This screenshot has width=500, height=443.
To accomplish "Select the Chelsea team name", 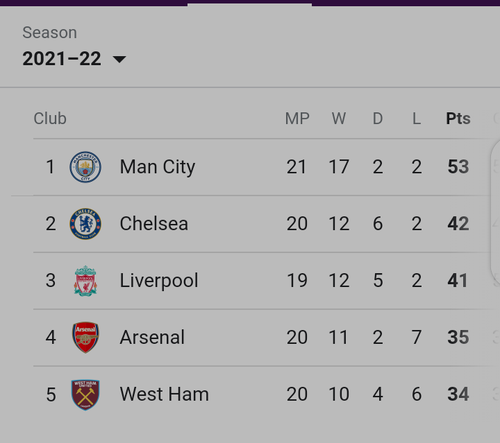I will pyautogui.click(x=154, y=224).
